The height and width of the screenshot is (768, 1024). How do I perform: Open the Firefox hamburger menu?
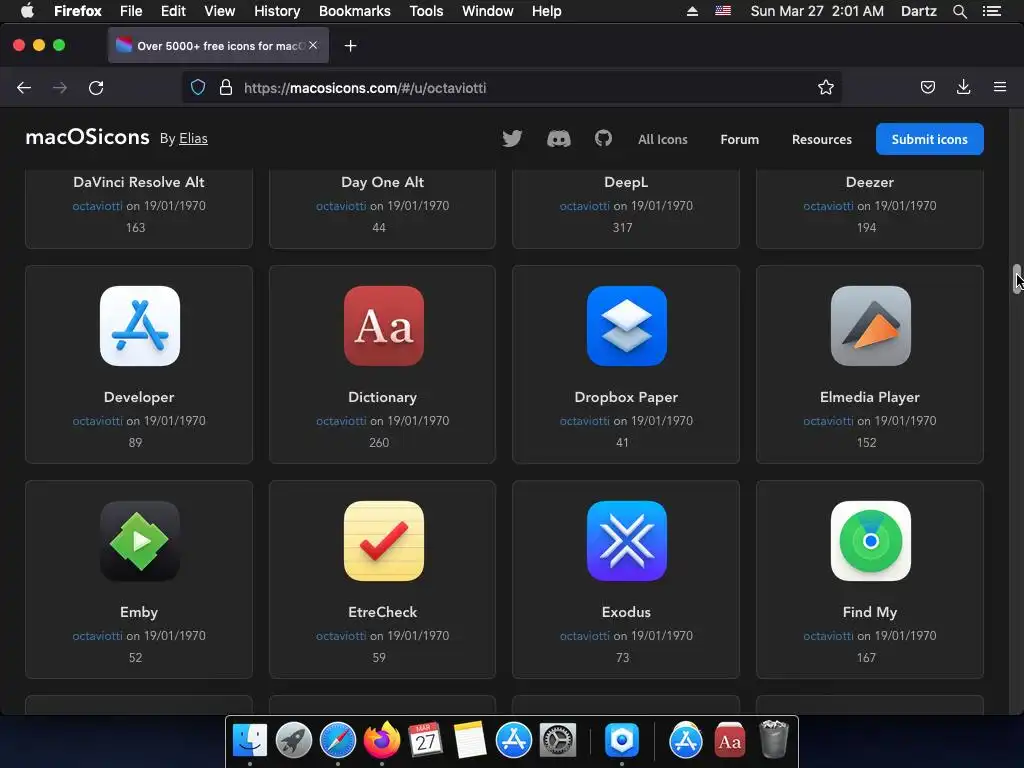click(x=1000, y=87)
